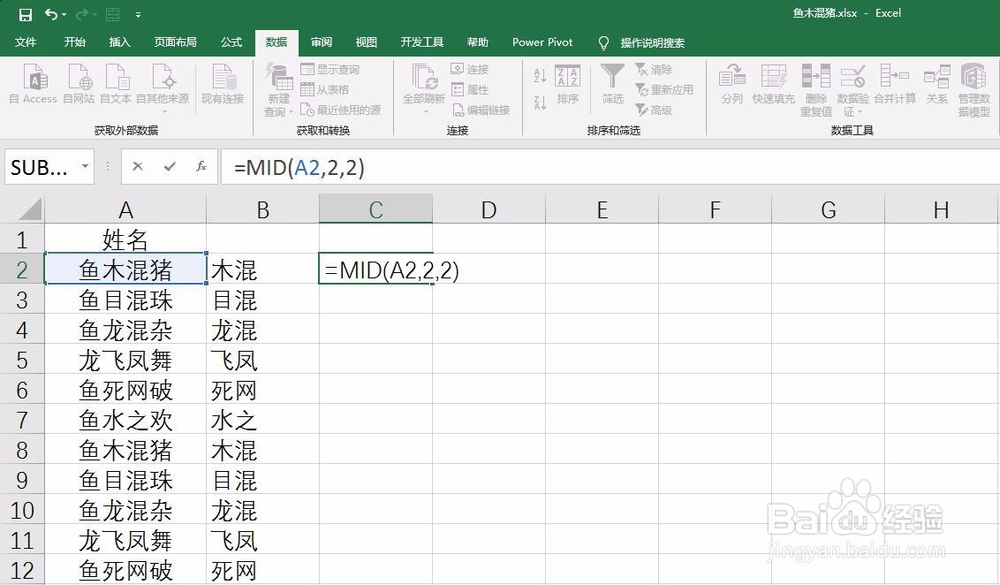Click cell A3 containing 鱼目混珠
Screen dimensions: 1000x585
126,300
